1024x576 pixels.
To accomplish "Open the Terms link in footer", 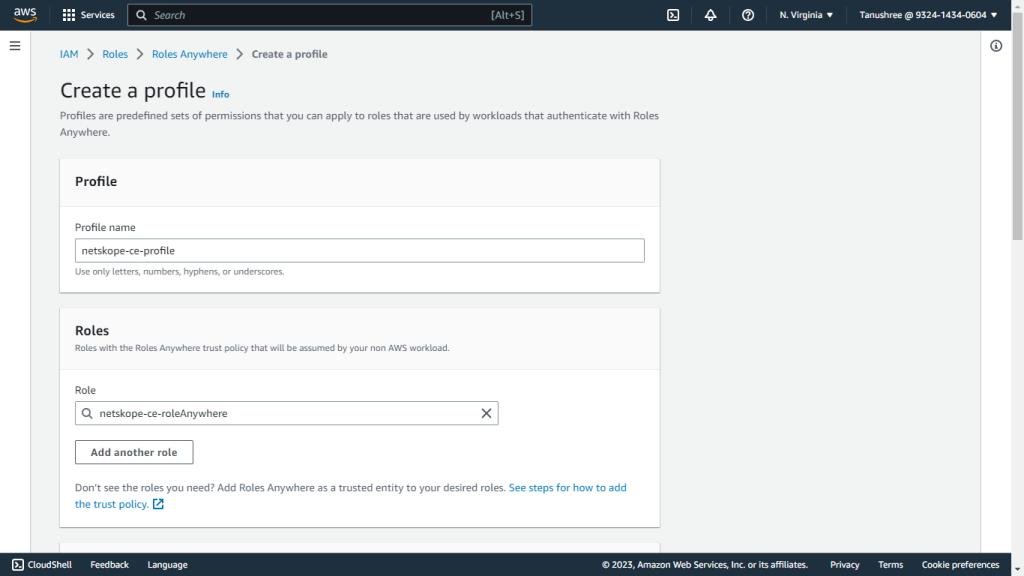I will point(890,564).
